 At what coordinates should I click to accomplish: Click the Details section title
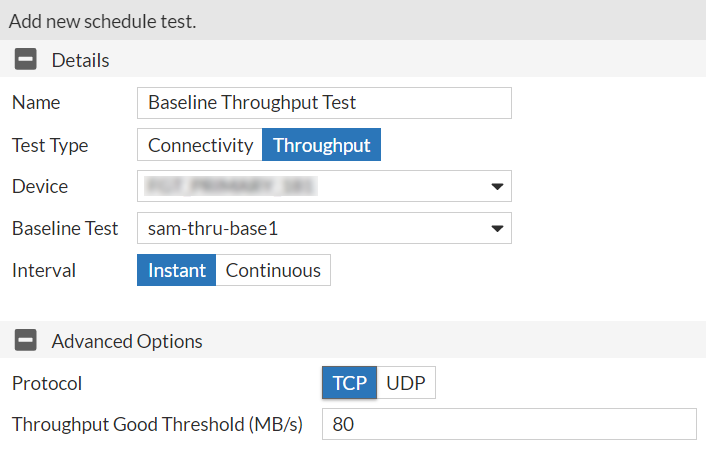80,60
